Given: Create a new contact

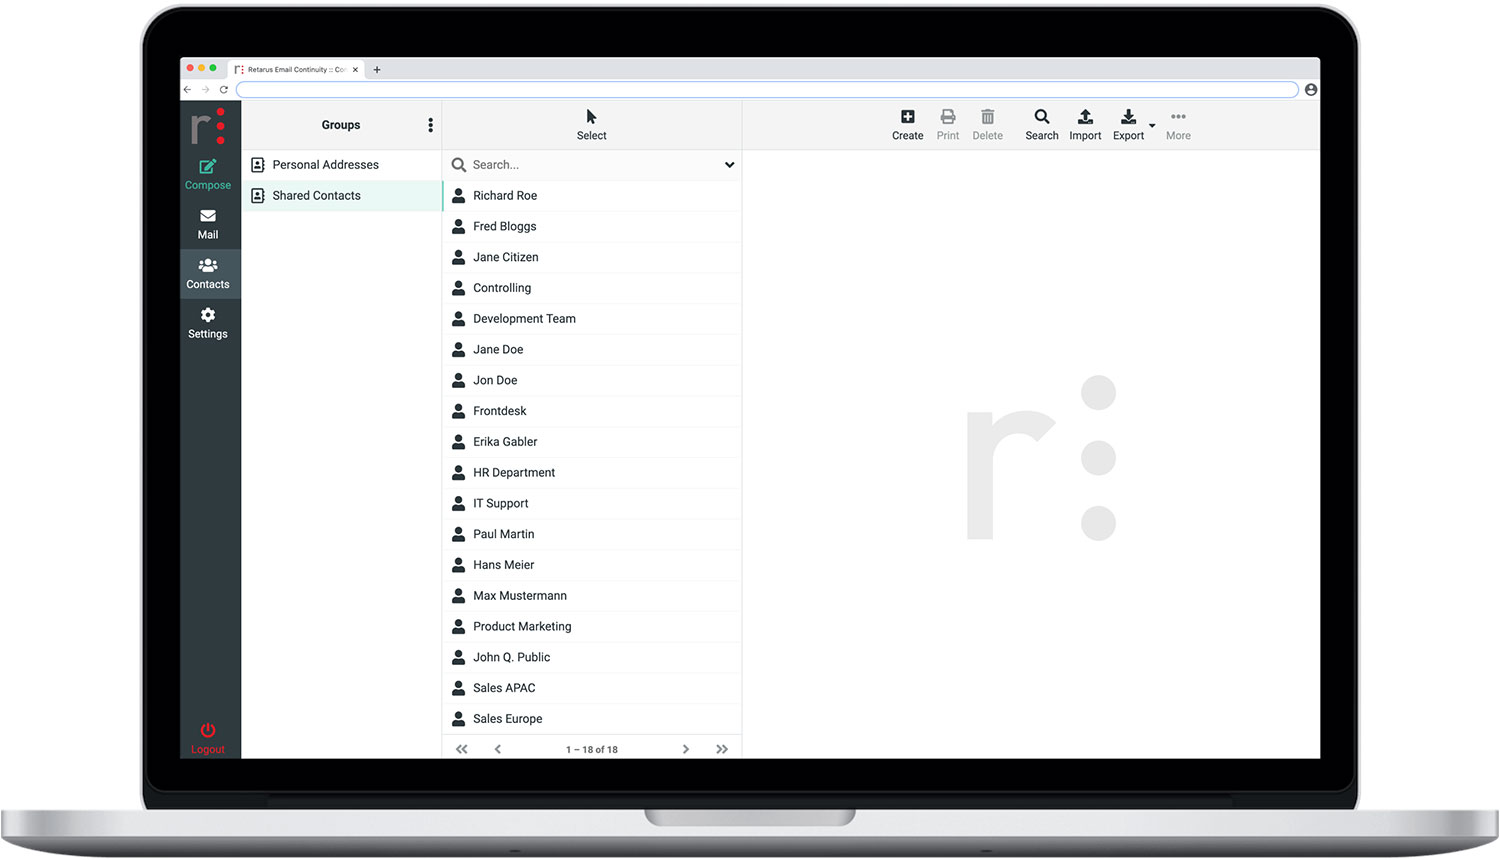Looking at the screenshot, I should (907, 125).
